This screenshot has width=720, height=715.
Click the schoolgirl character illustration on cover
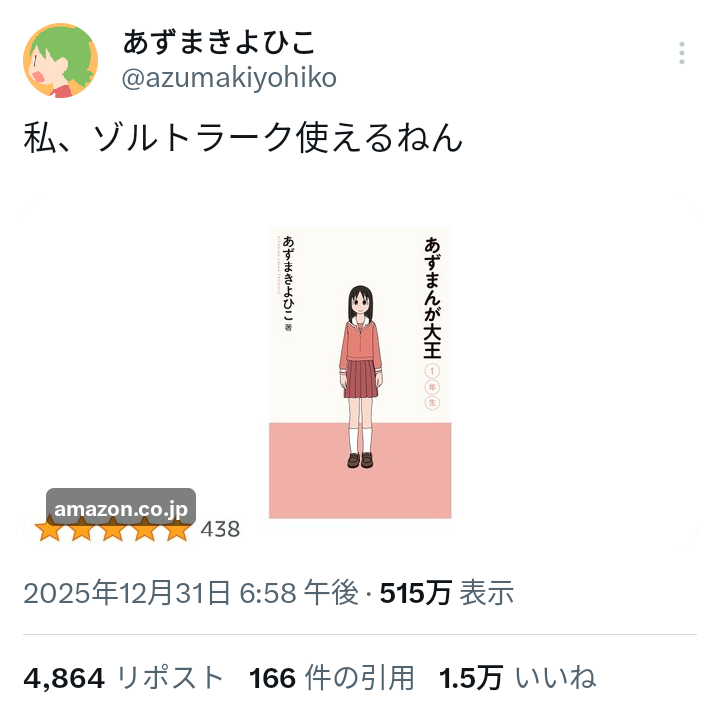pyautogui.click(x=361, y=377)
